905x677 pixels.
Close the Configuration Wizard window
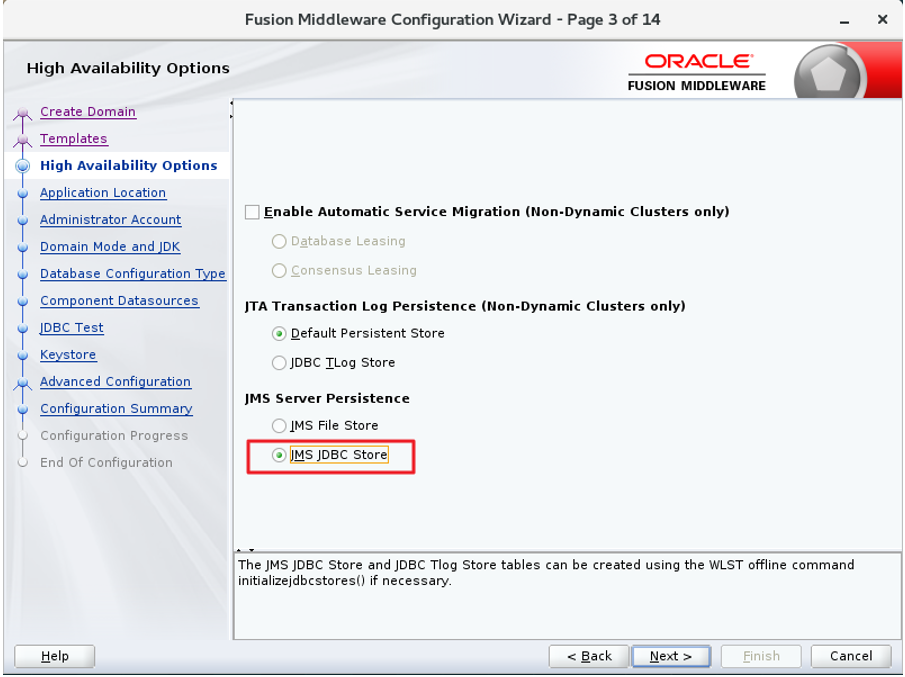click(x=882, y=20)
